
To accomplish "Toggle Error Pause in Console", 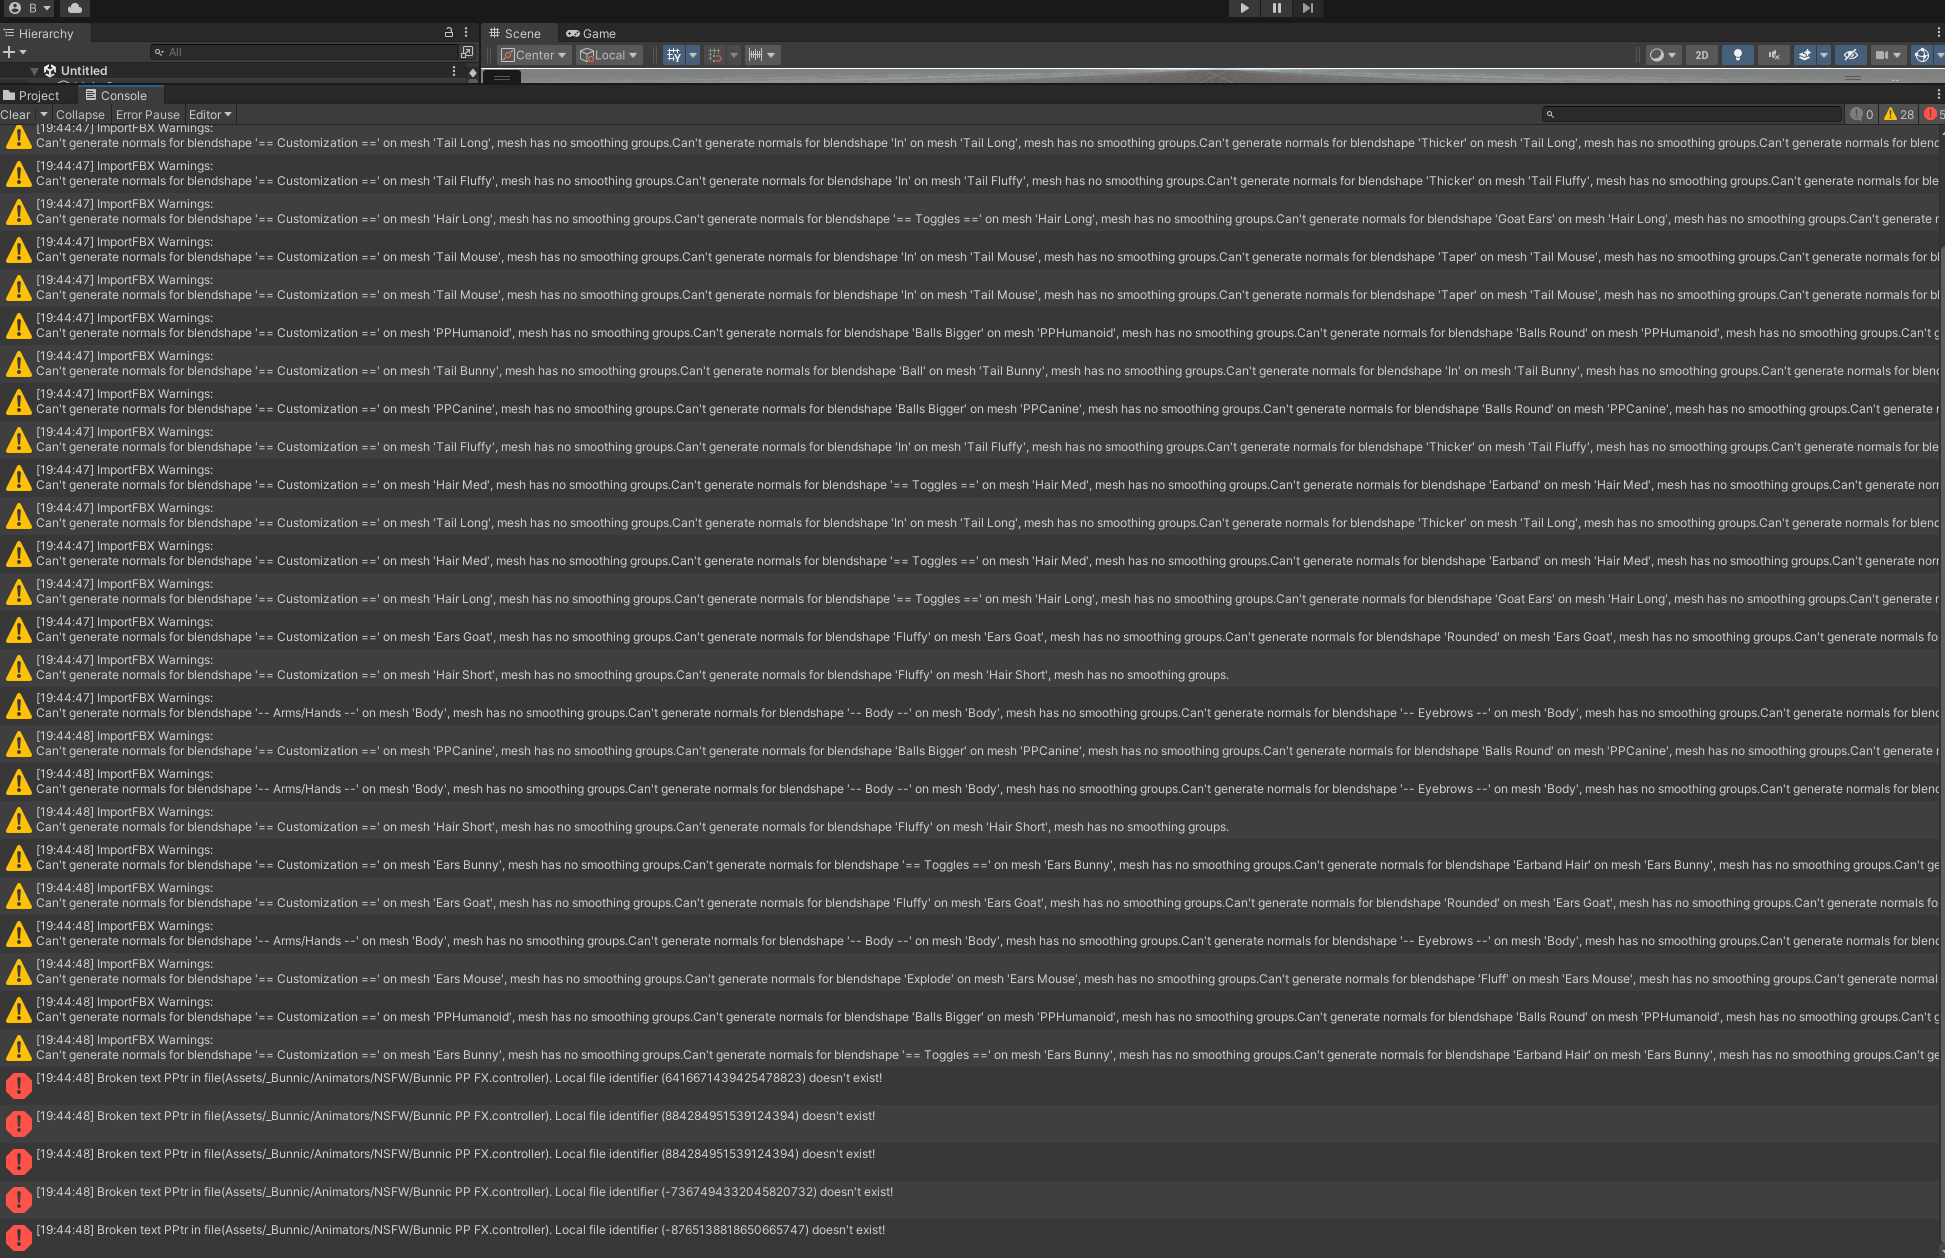I will click(147, 114).
